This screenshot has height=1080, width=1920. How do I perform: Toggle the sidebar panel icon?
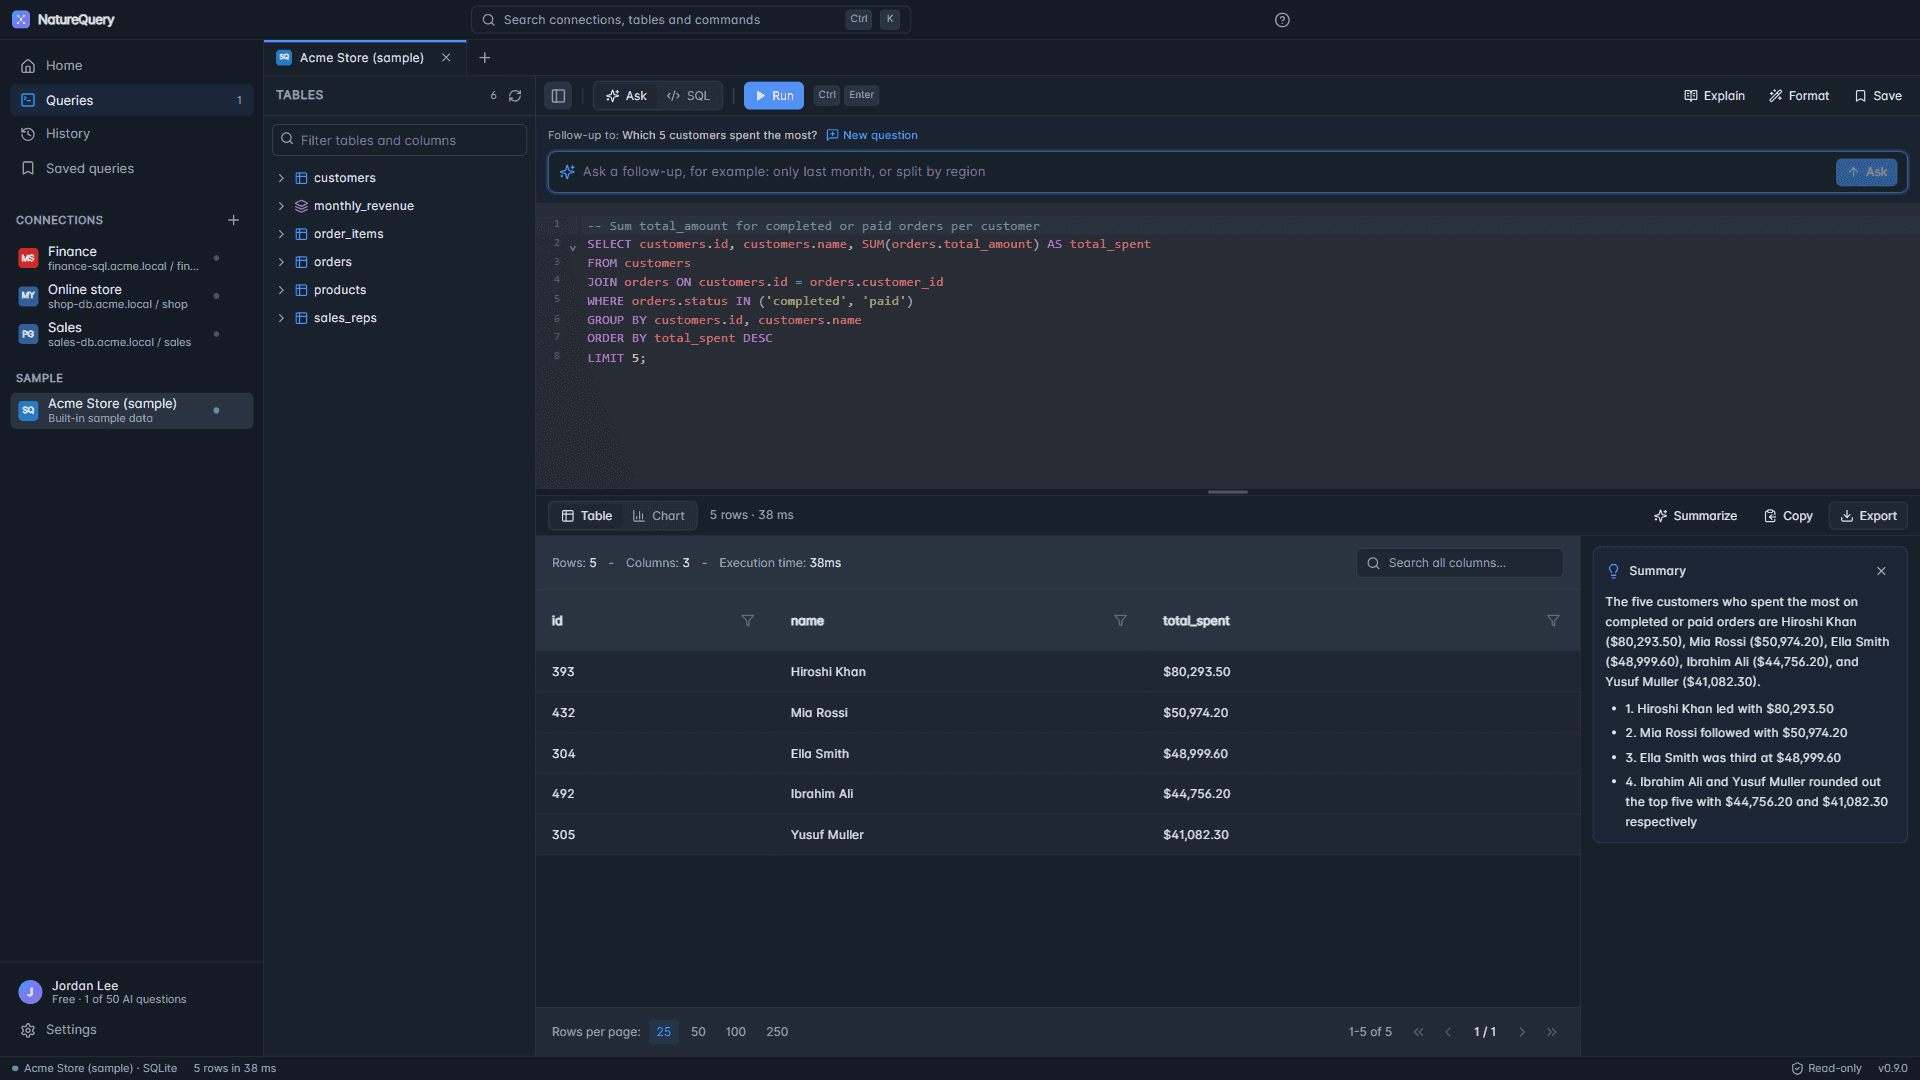[x=558, y=96]
